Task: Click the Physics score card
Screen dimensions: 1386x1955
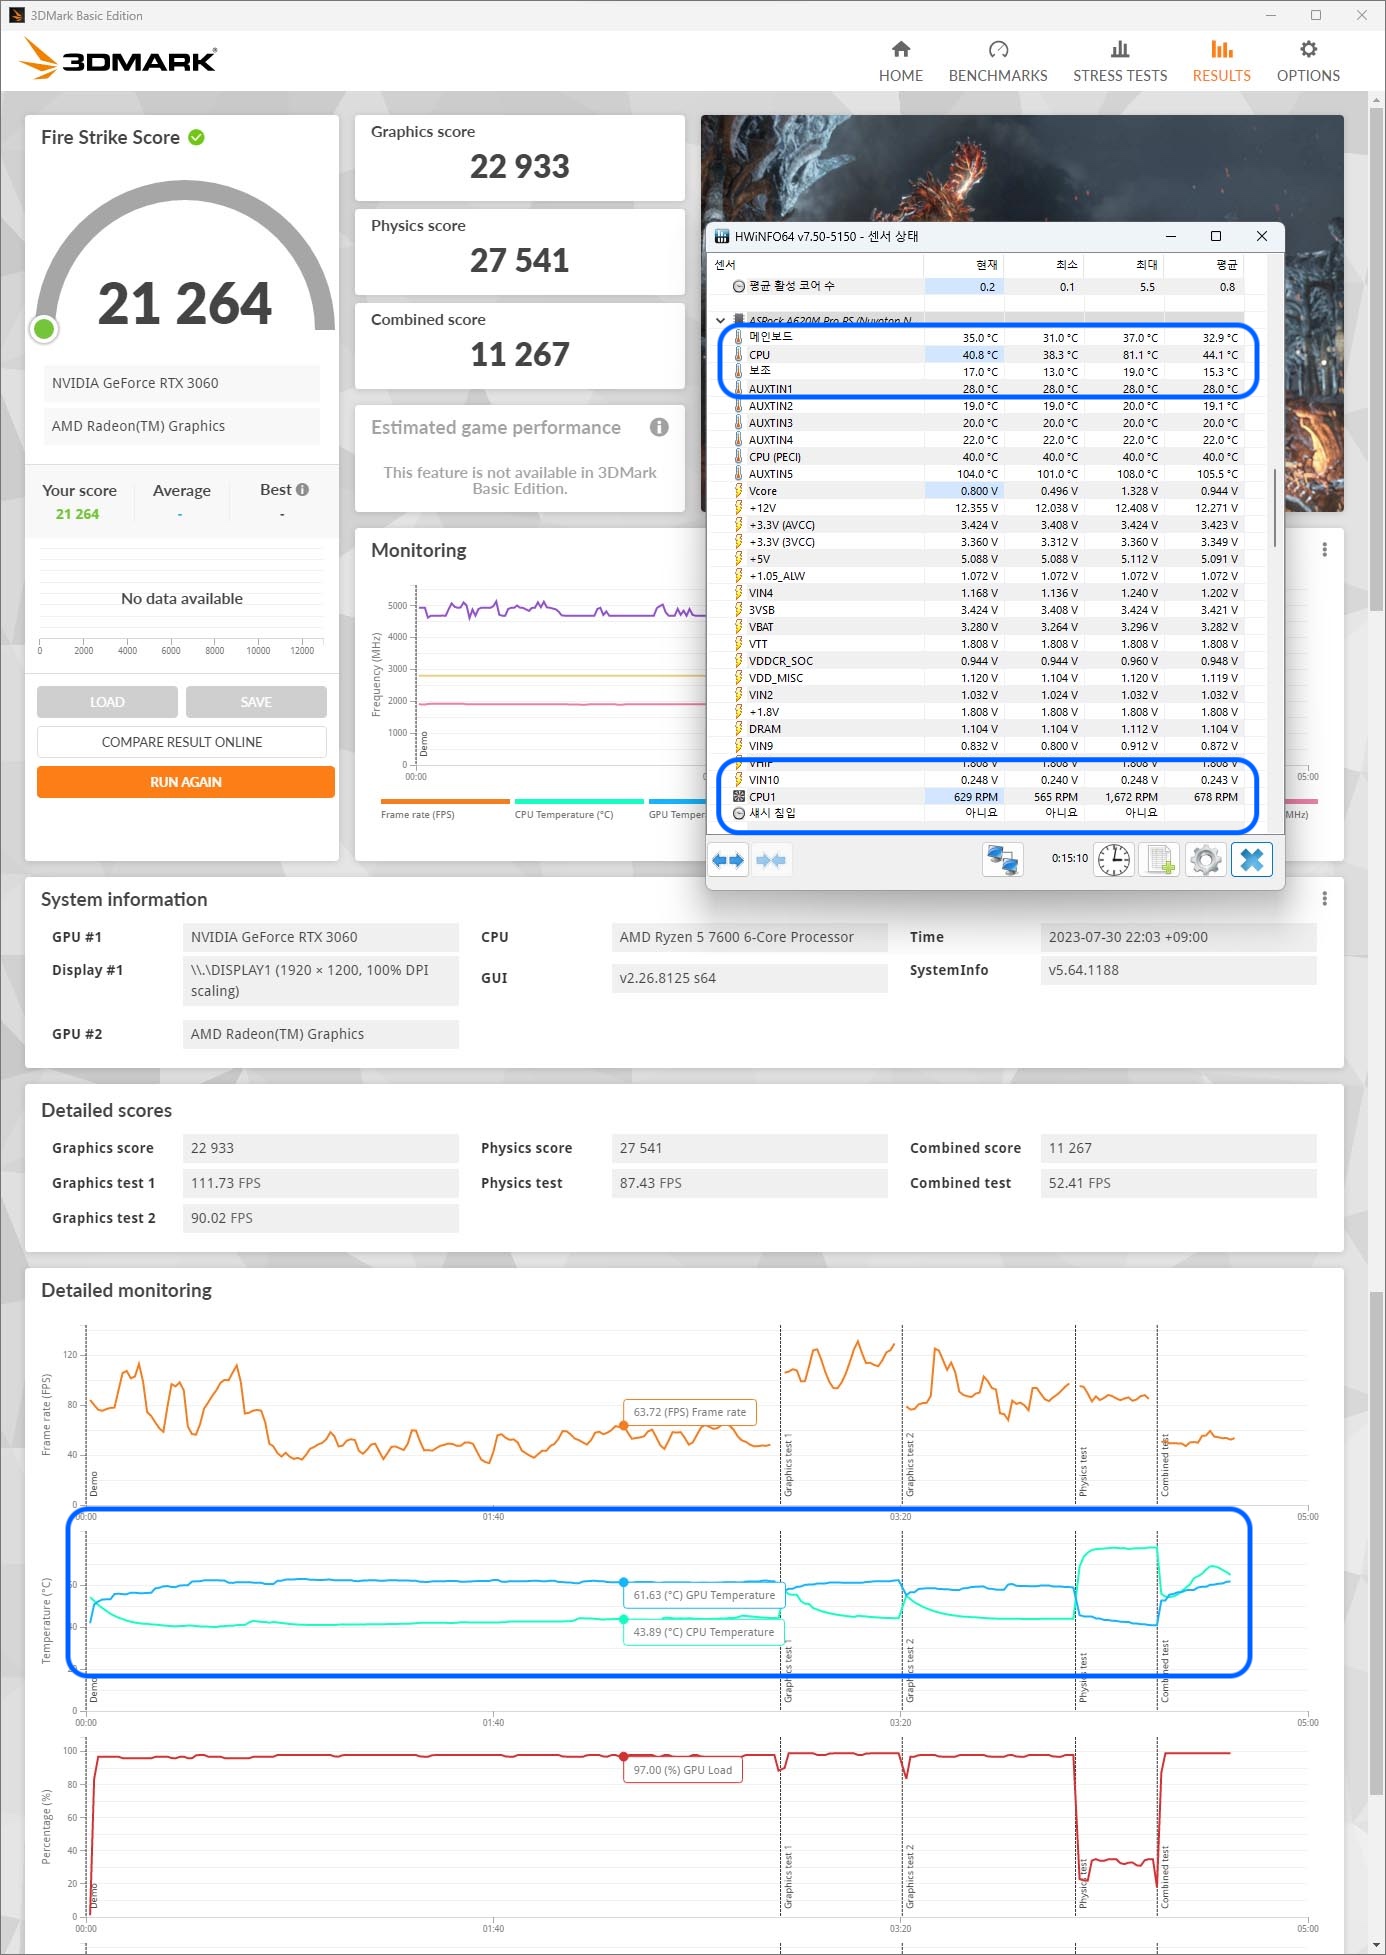Action: (x=520, y=252)
